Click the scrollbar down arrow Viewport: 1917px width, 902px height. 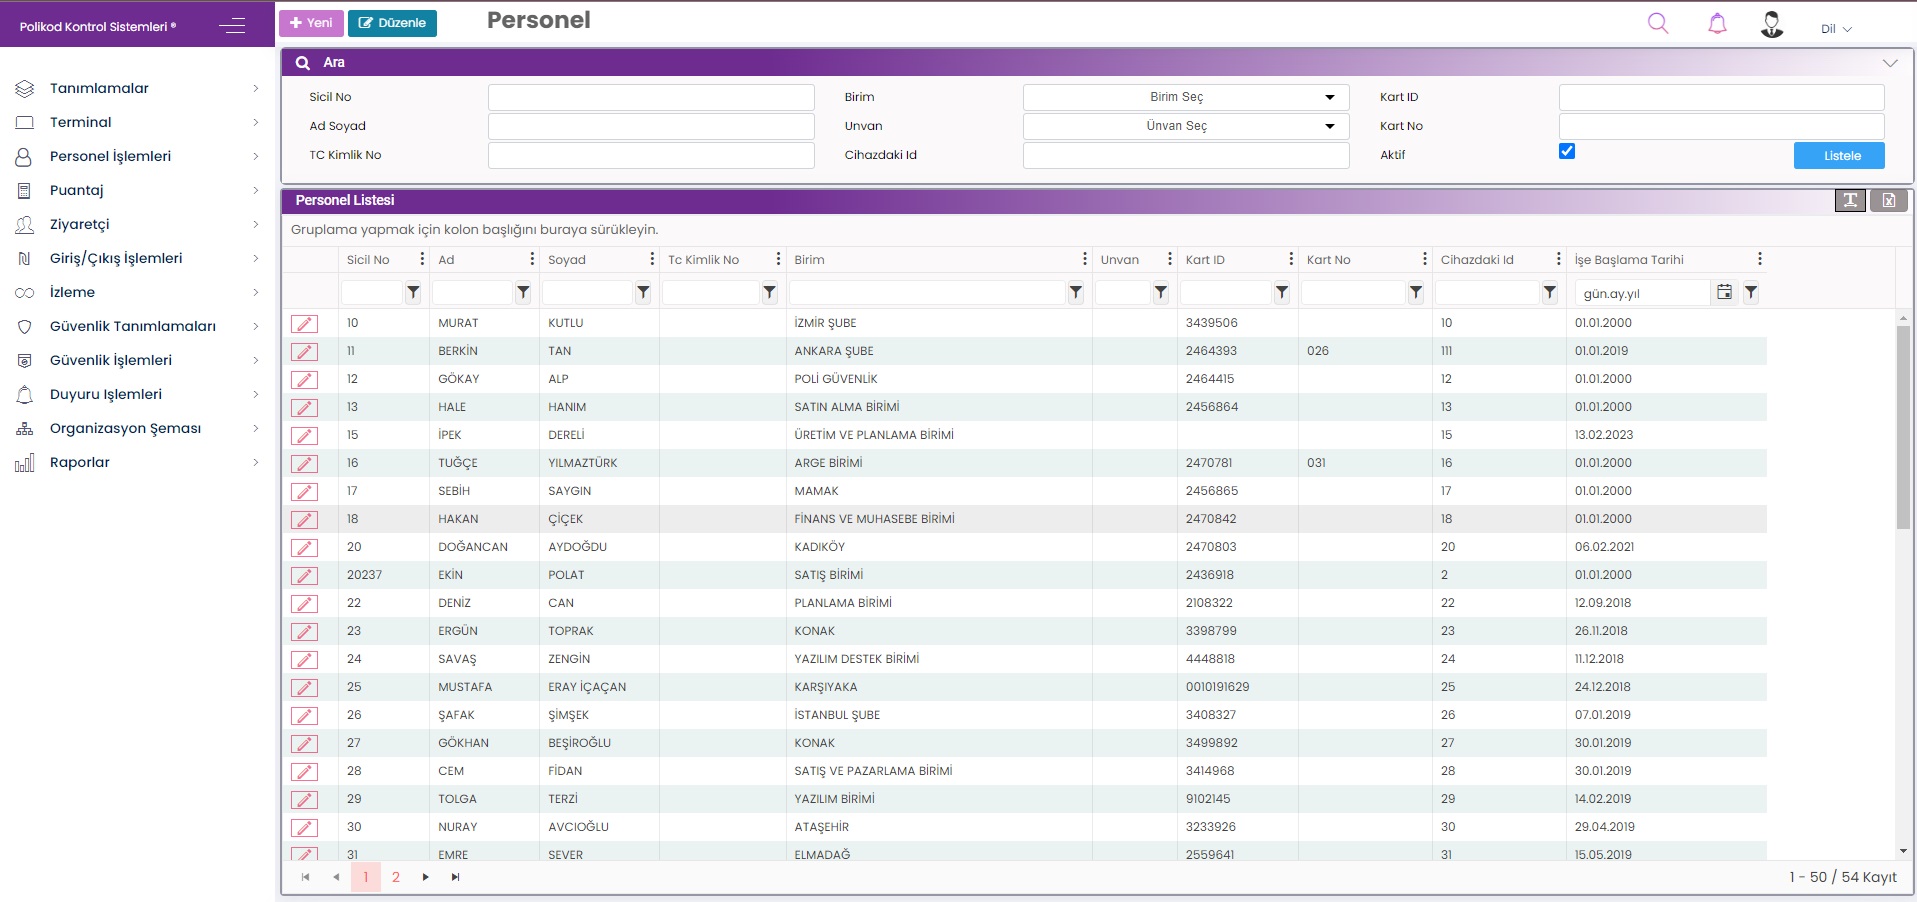point(1903,851)
